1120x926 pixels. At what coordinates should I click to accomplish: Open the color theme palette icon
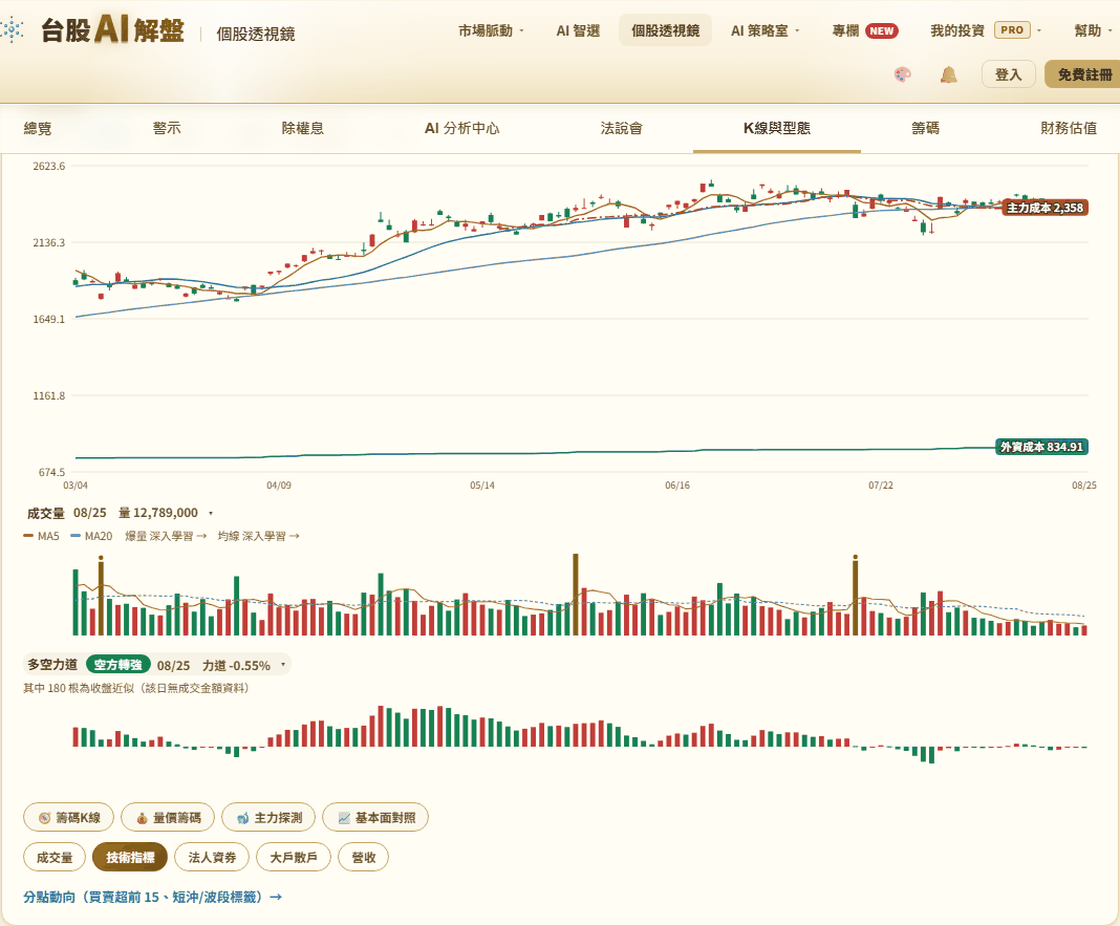click(x=903, y=74)
